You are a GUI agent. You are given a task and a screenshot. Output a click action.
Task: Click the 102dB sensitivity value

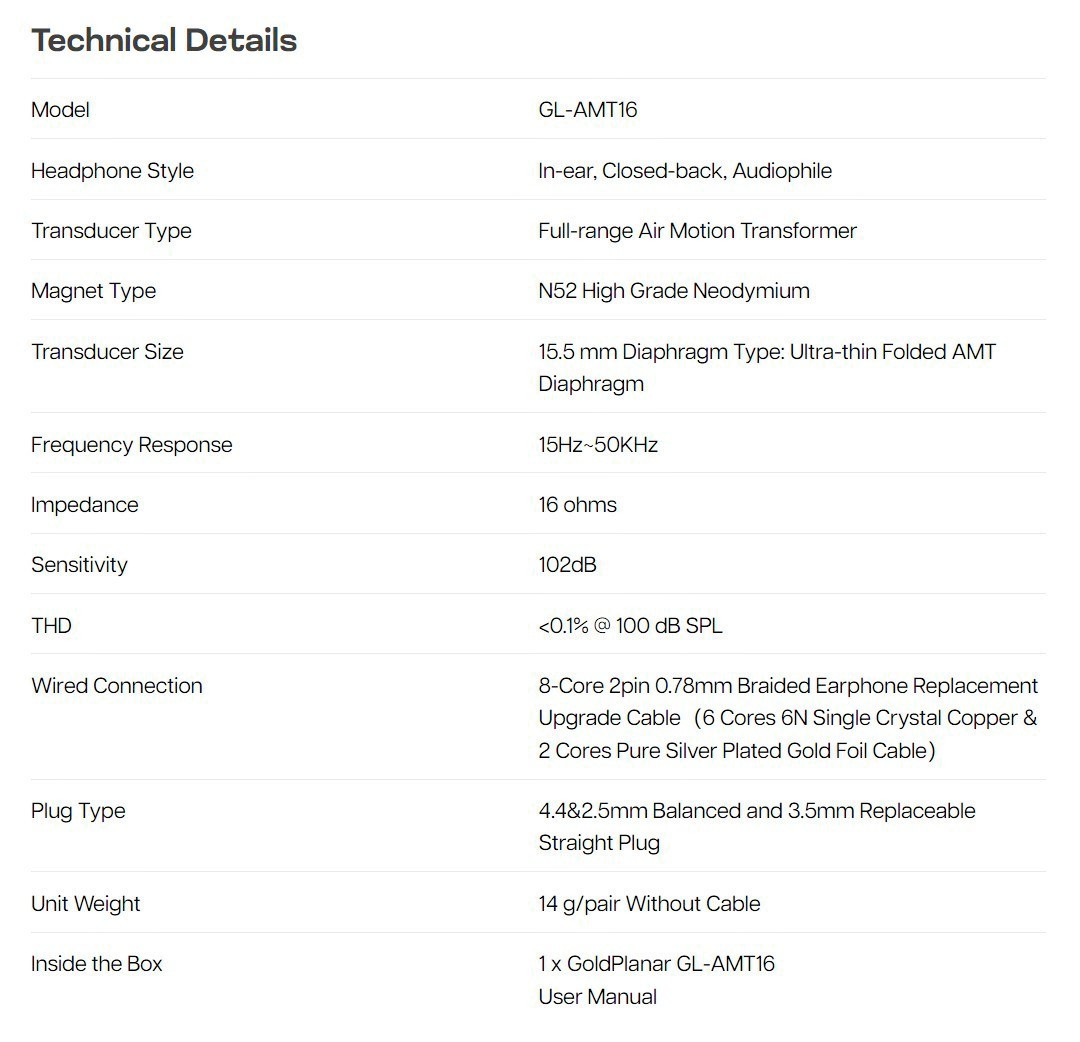pyautogui.click(x=567, y=565)
